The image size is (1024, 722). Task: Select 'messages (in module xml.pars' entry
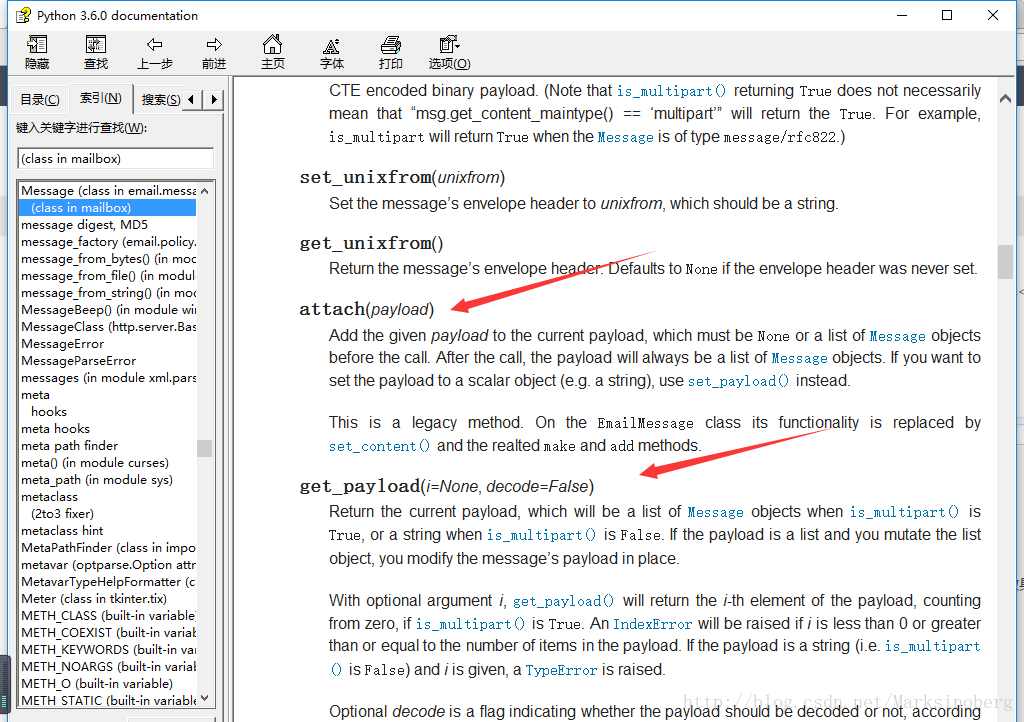pyautogui.click(x=108, y=377)
